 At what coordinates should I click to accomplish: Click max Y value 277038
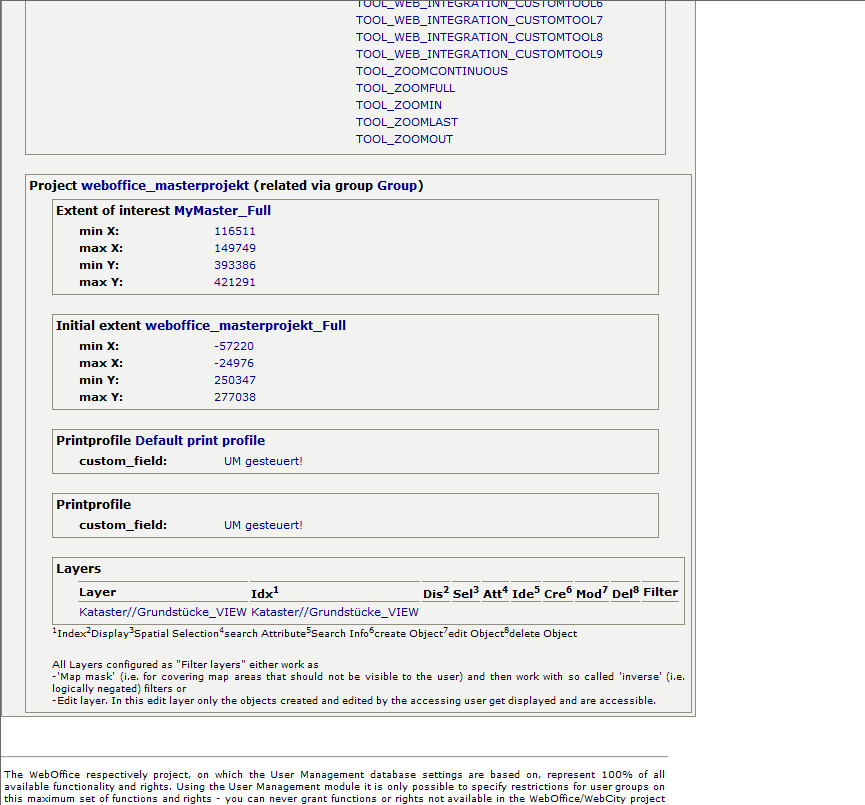pyautogui.click(x=234, y=397)
